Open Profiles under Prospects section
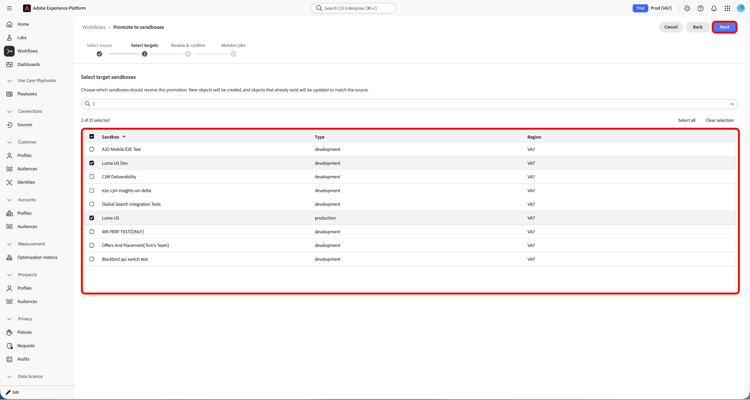 click(24, 288)
